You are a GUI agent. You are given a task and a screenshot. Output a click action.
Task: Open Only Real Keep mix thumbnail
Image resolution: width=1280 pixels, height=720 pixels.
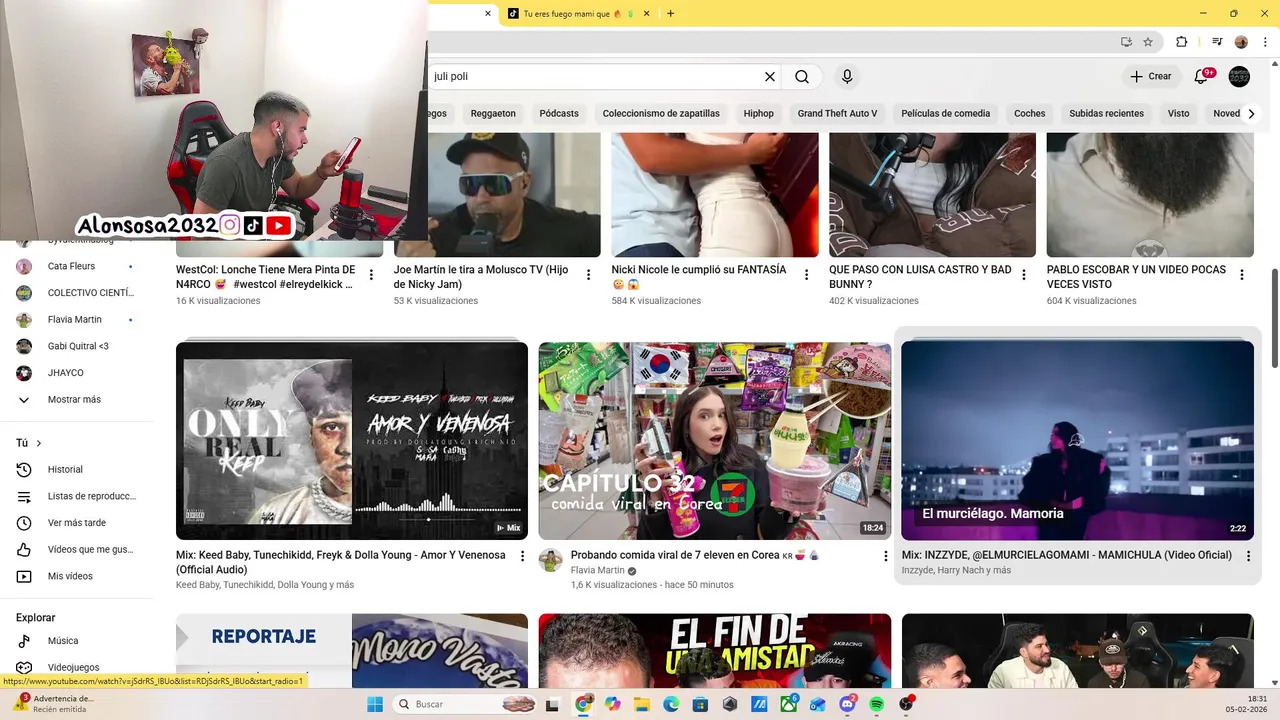click(352, 441)
